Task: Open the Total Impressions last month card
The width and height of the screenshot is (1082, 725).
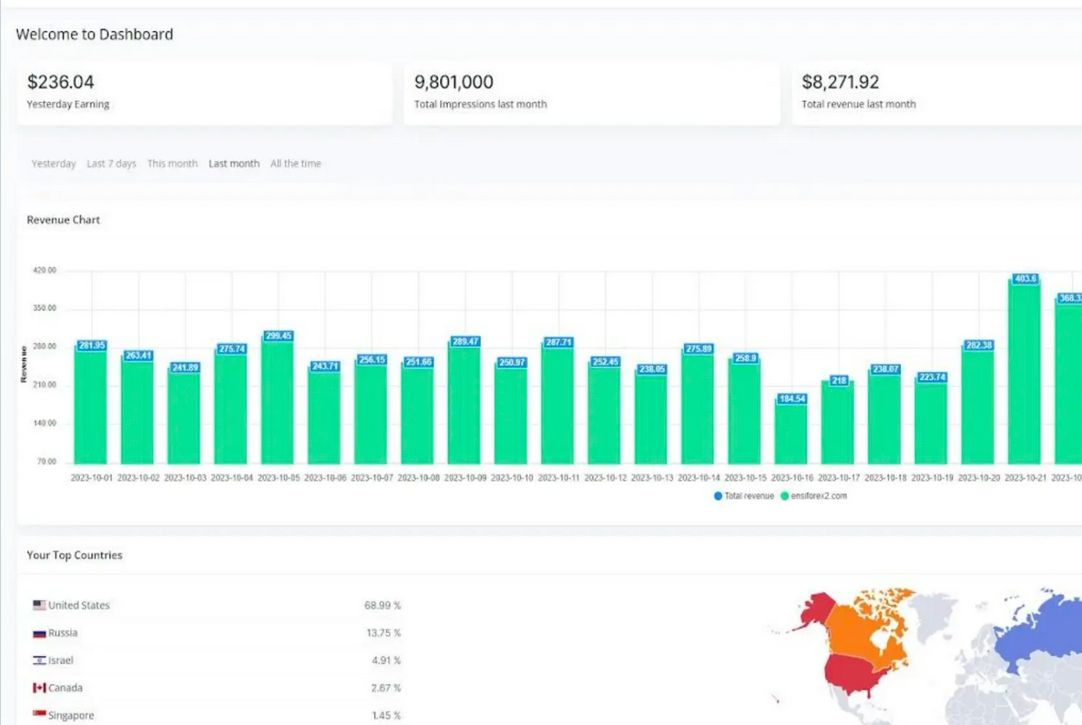Action: pyautogui.click(x=591, y=92)
